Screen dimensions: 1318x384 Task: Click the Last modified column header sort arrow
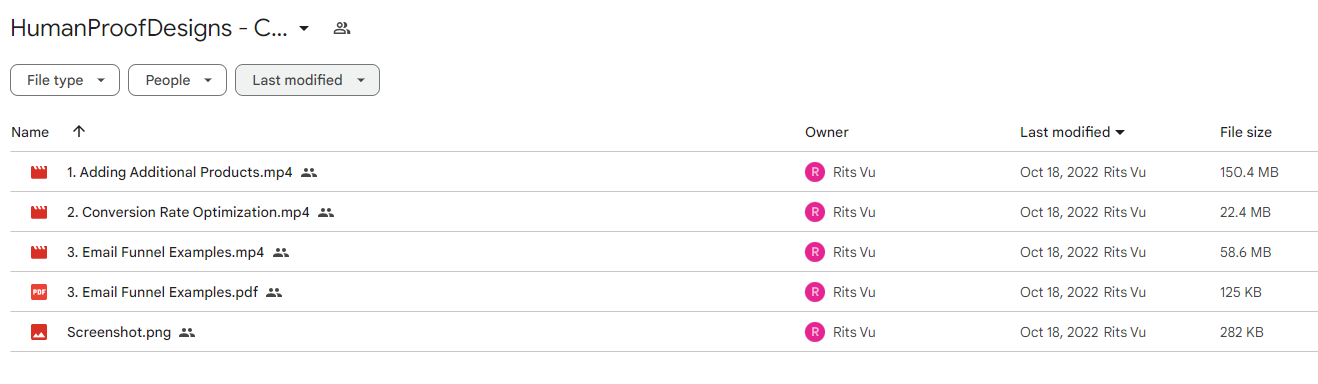pyautogui.click(x=1120, y=132)
